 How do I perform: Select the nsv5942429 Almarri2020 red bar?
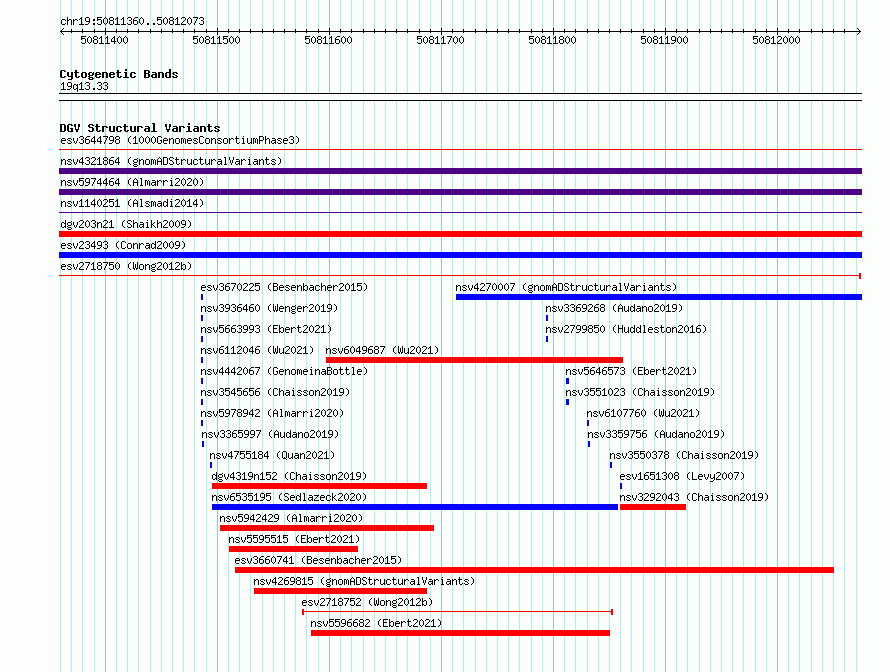tap(327, 528)
